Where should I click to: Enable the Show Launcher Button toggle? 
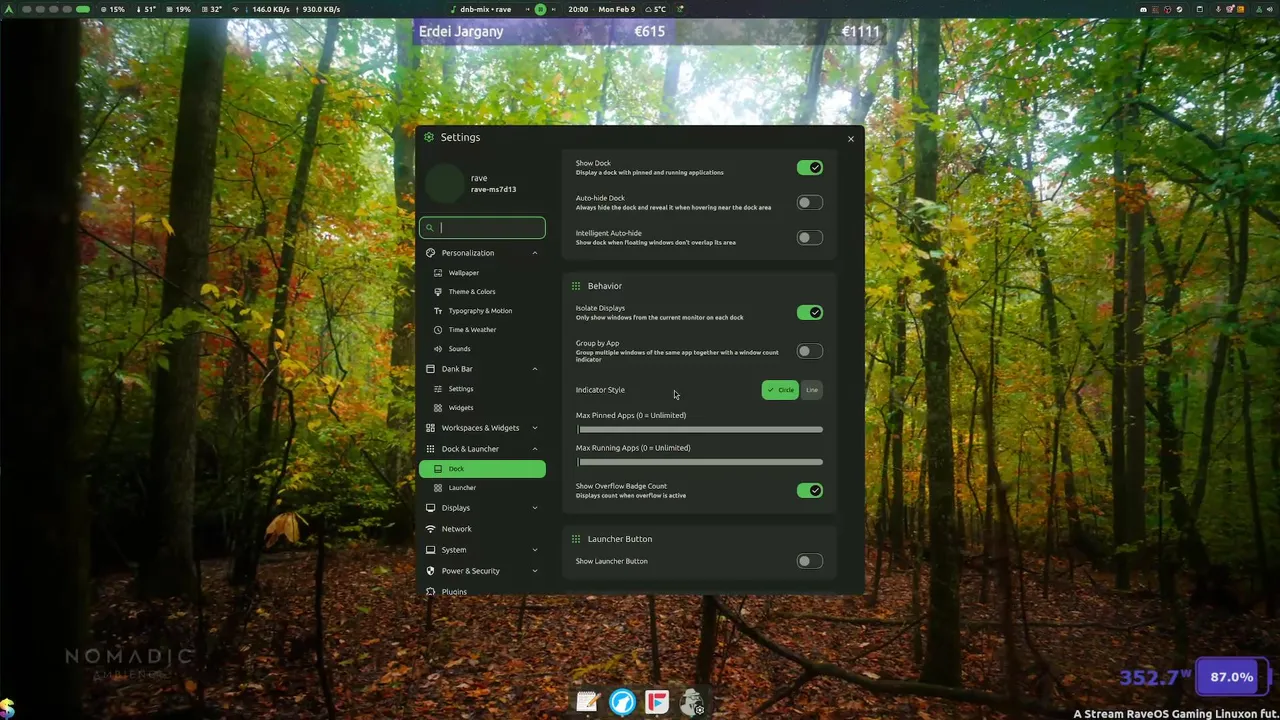[x=810, y=561]
